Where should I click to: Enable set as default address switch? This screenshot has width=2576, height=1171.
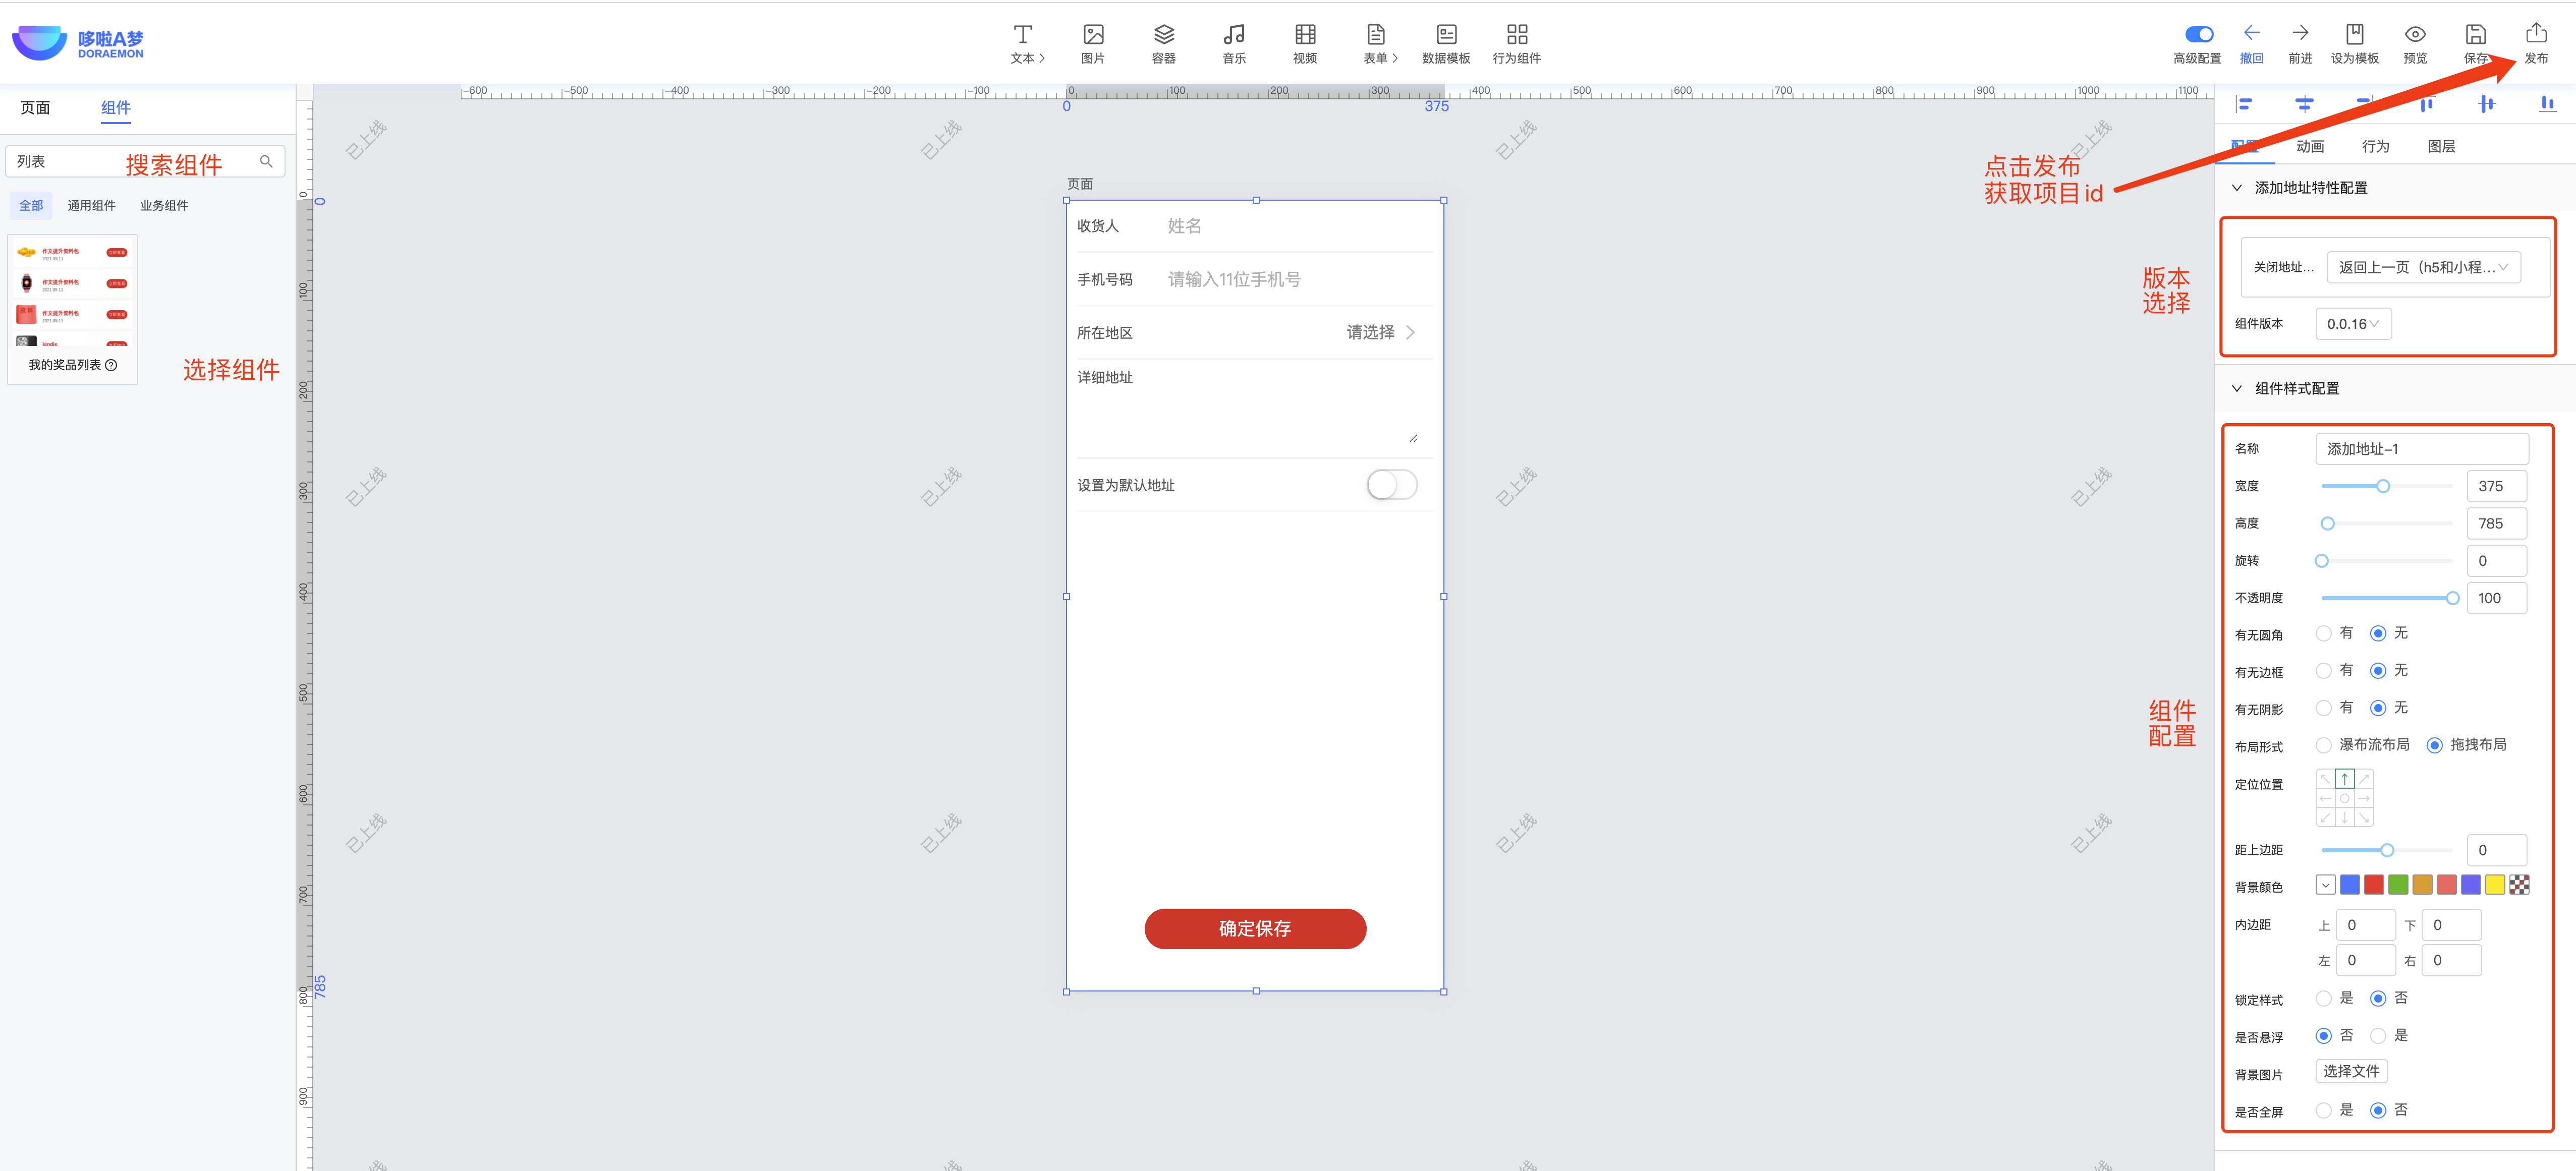[x=1391, y=485]
